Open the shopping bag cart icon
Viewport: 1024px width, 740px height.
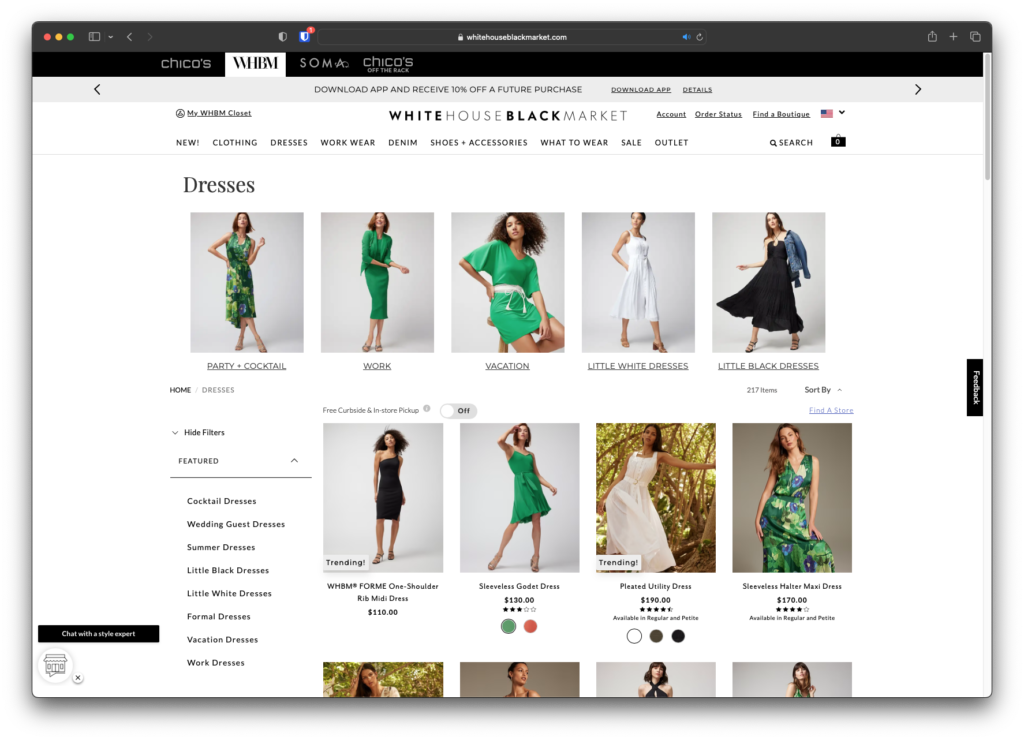837,141
